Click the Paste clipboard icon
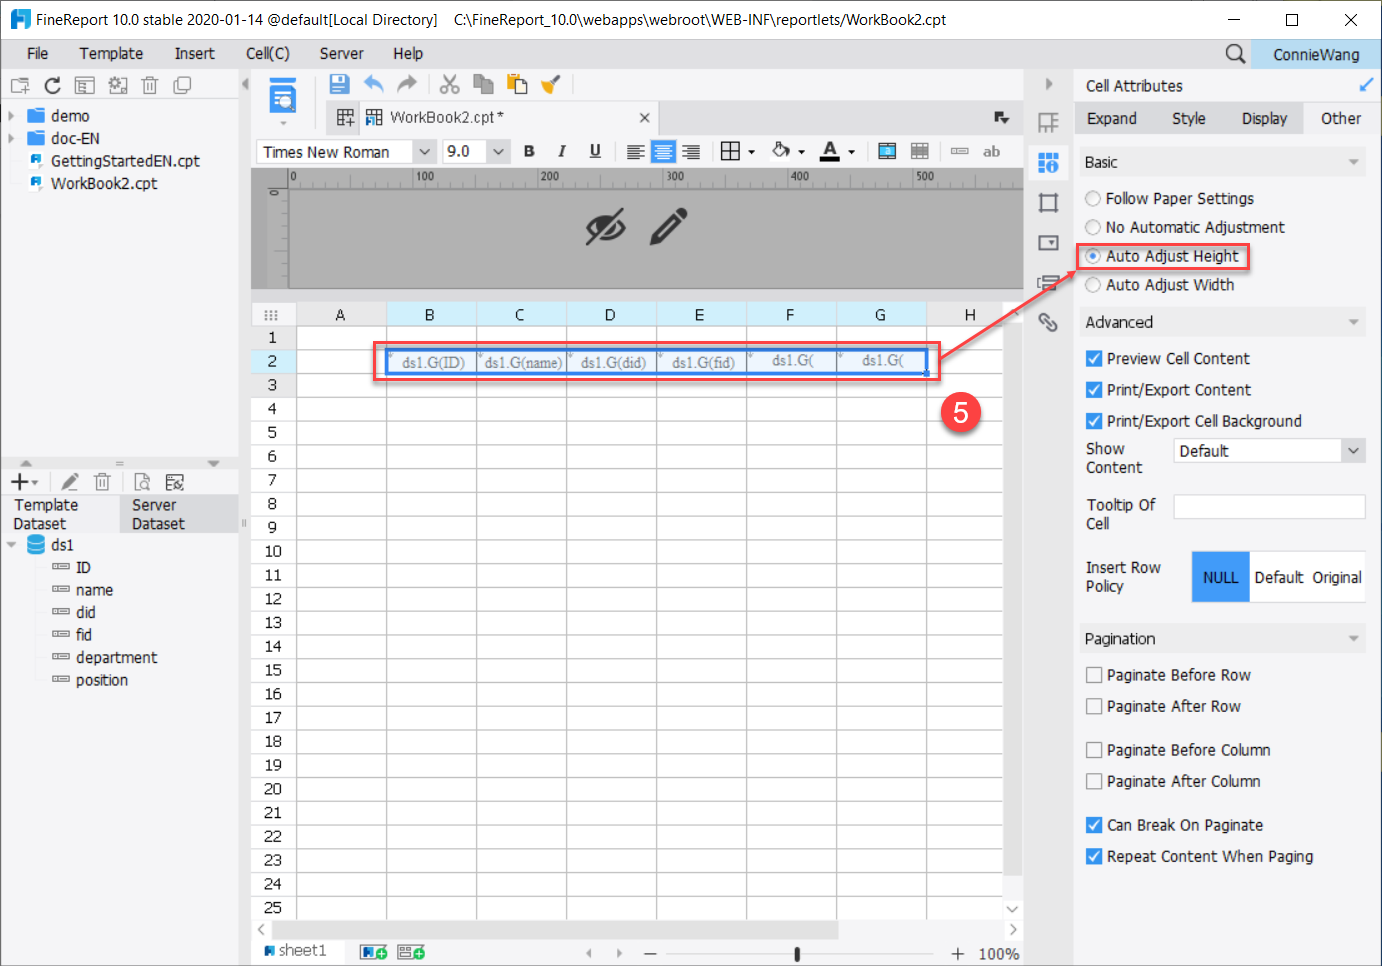This screenshot has height=966, width=1382. (x=517, y=84)
